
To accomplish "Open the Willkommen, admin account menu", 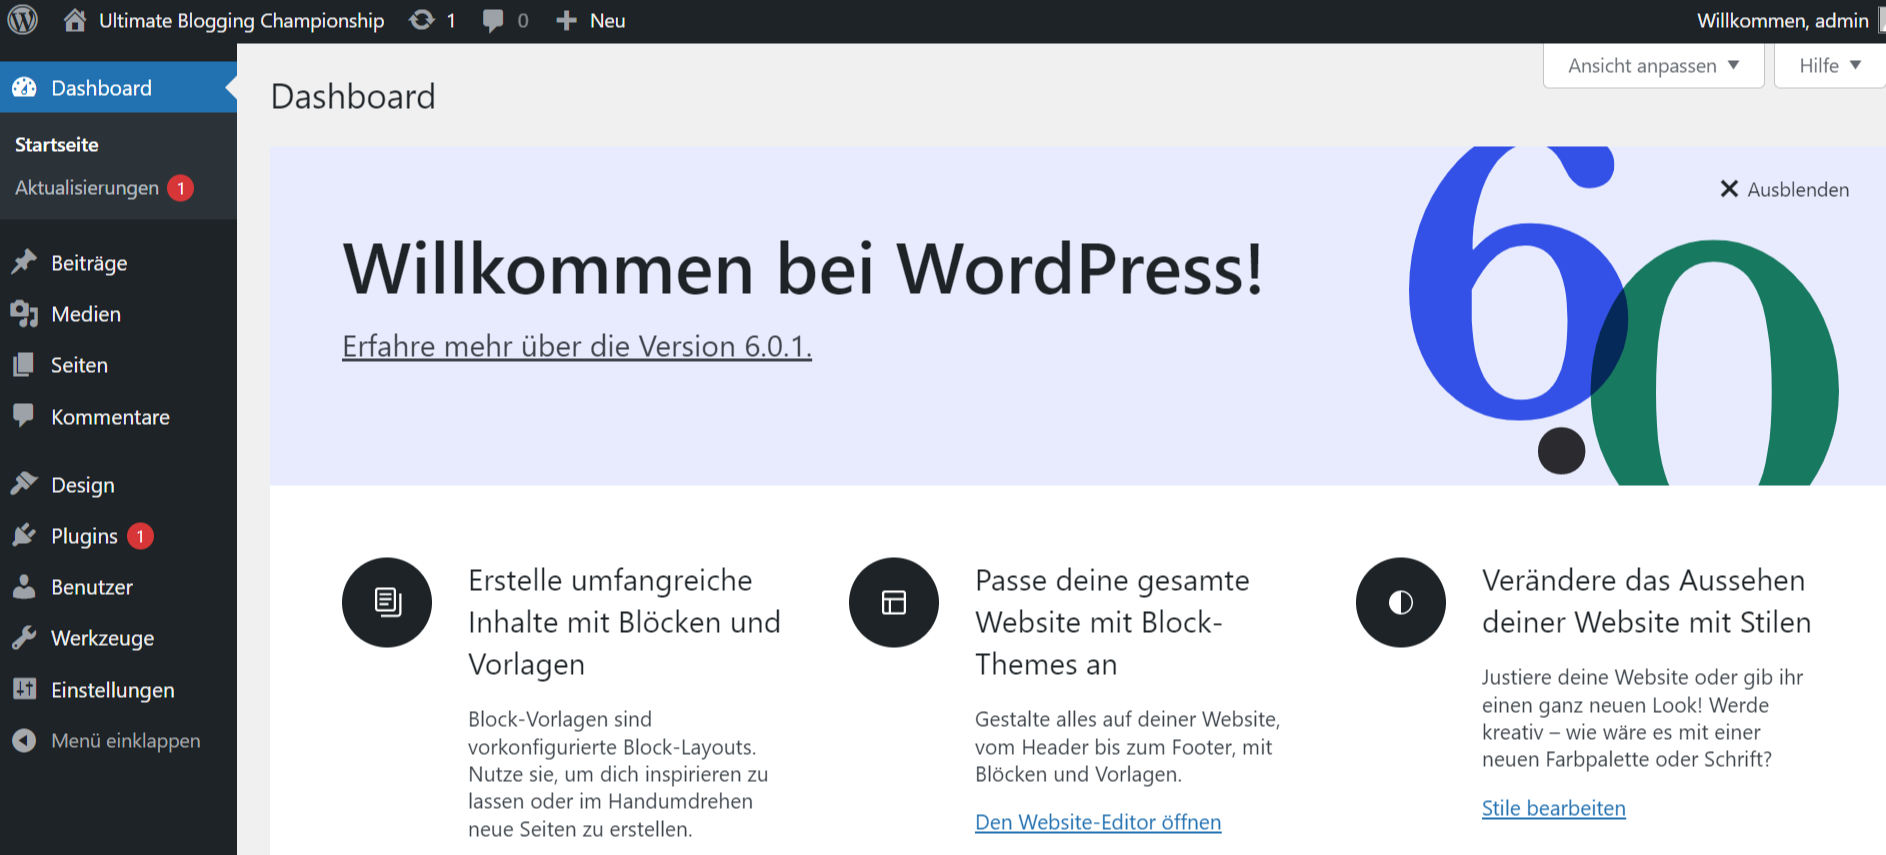I will 1783,21.
